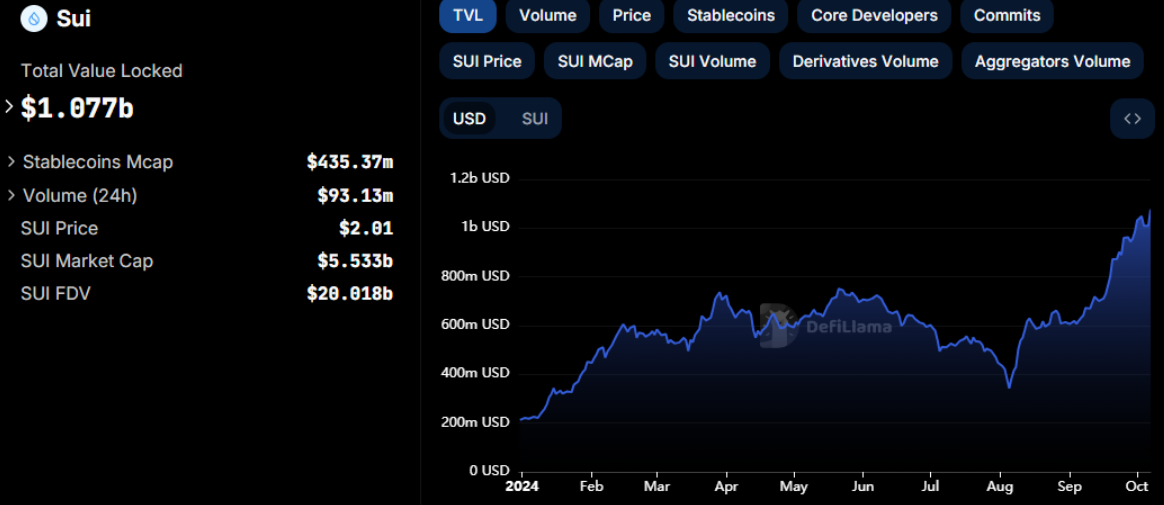Toggle the Volume chart series

click(548, 15)
